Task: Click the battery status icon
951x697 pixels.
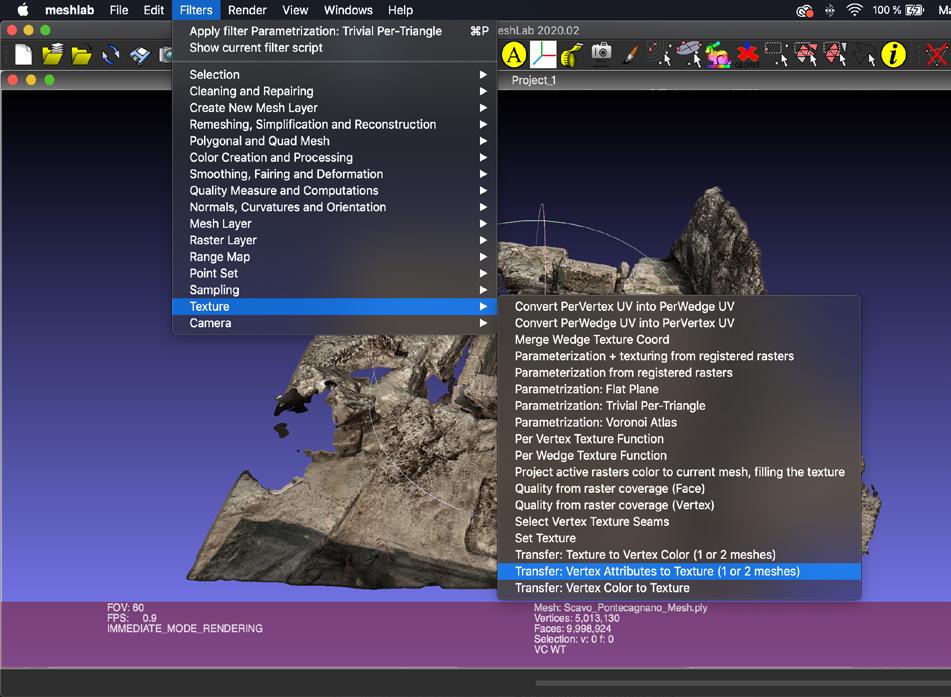Action: 915,10
